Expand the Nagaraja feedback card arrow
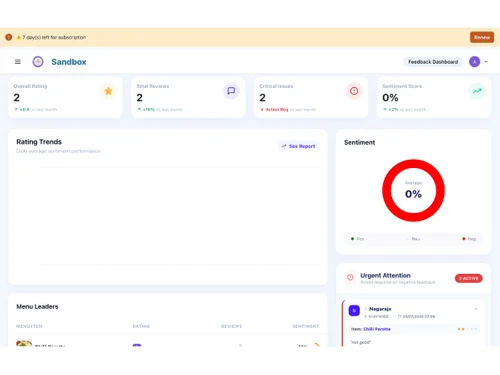 [476, 309]
